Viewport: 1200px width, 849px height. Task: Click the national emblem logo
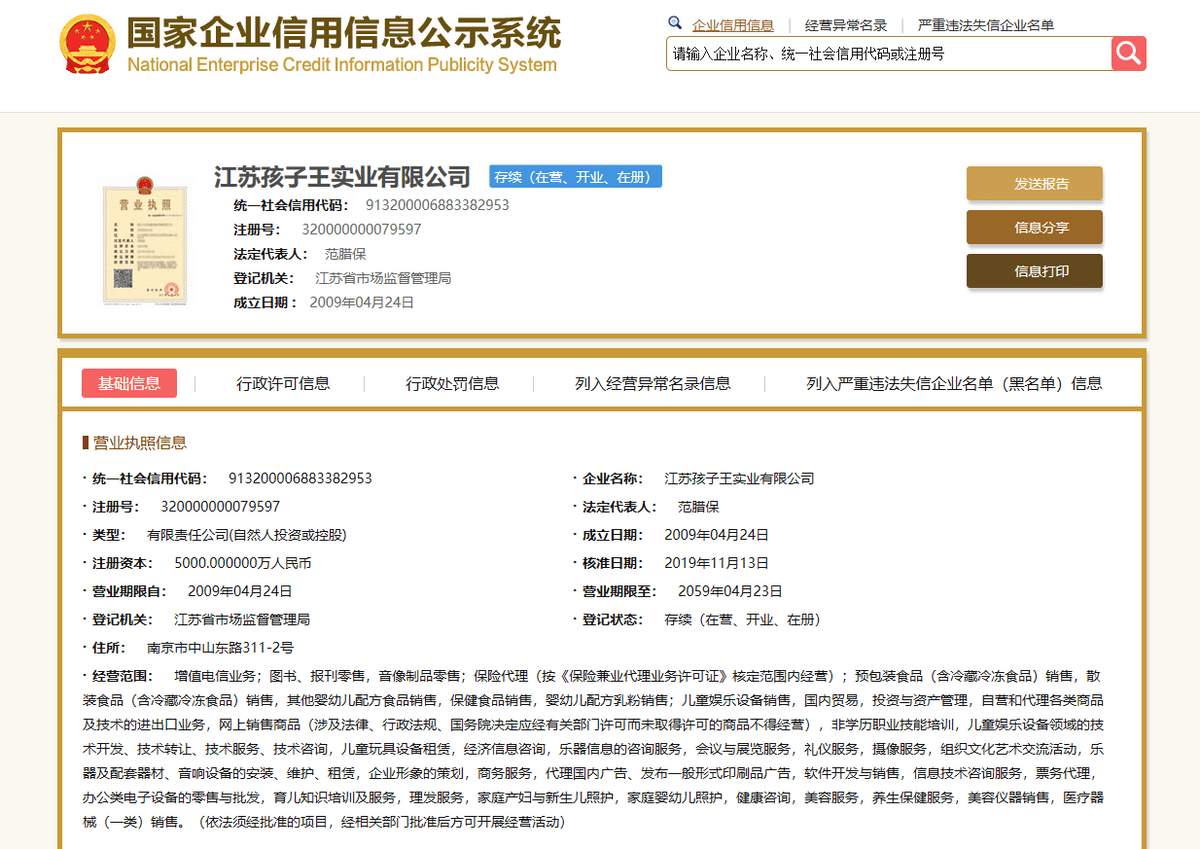click(x=88, y=45)
